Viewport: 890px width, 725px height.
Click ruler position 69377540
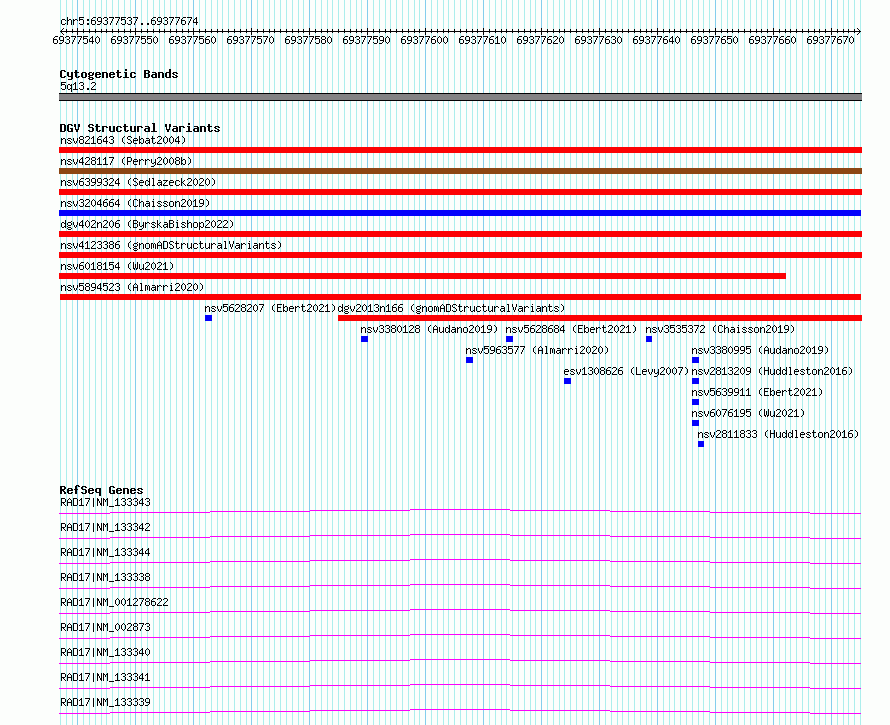77,40
